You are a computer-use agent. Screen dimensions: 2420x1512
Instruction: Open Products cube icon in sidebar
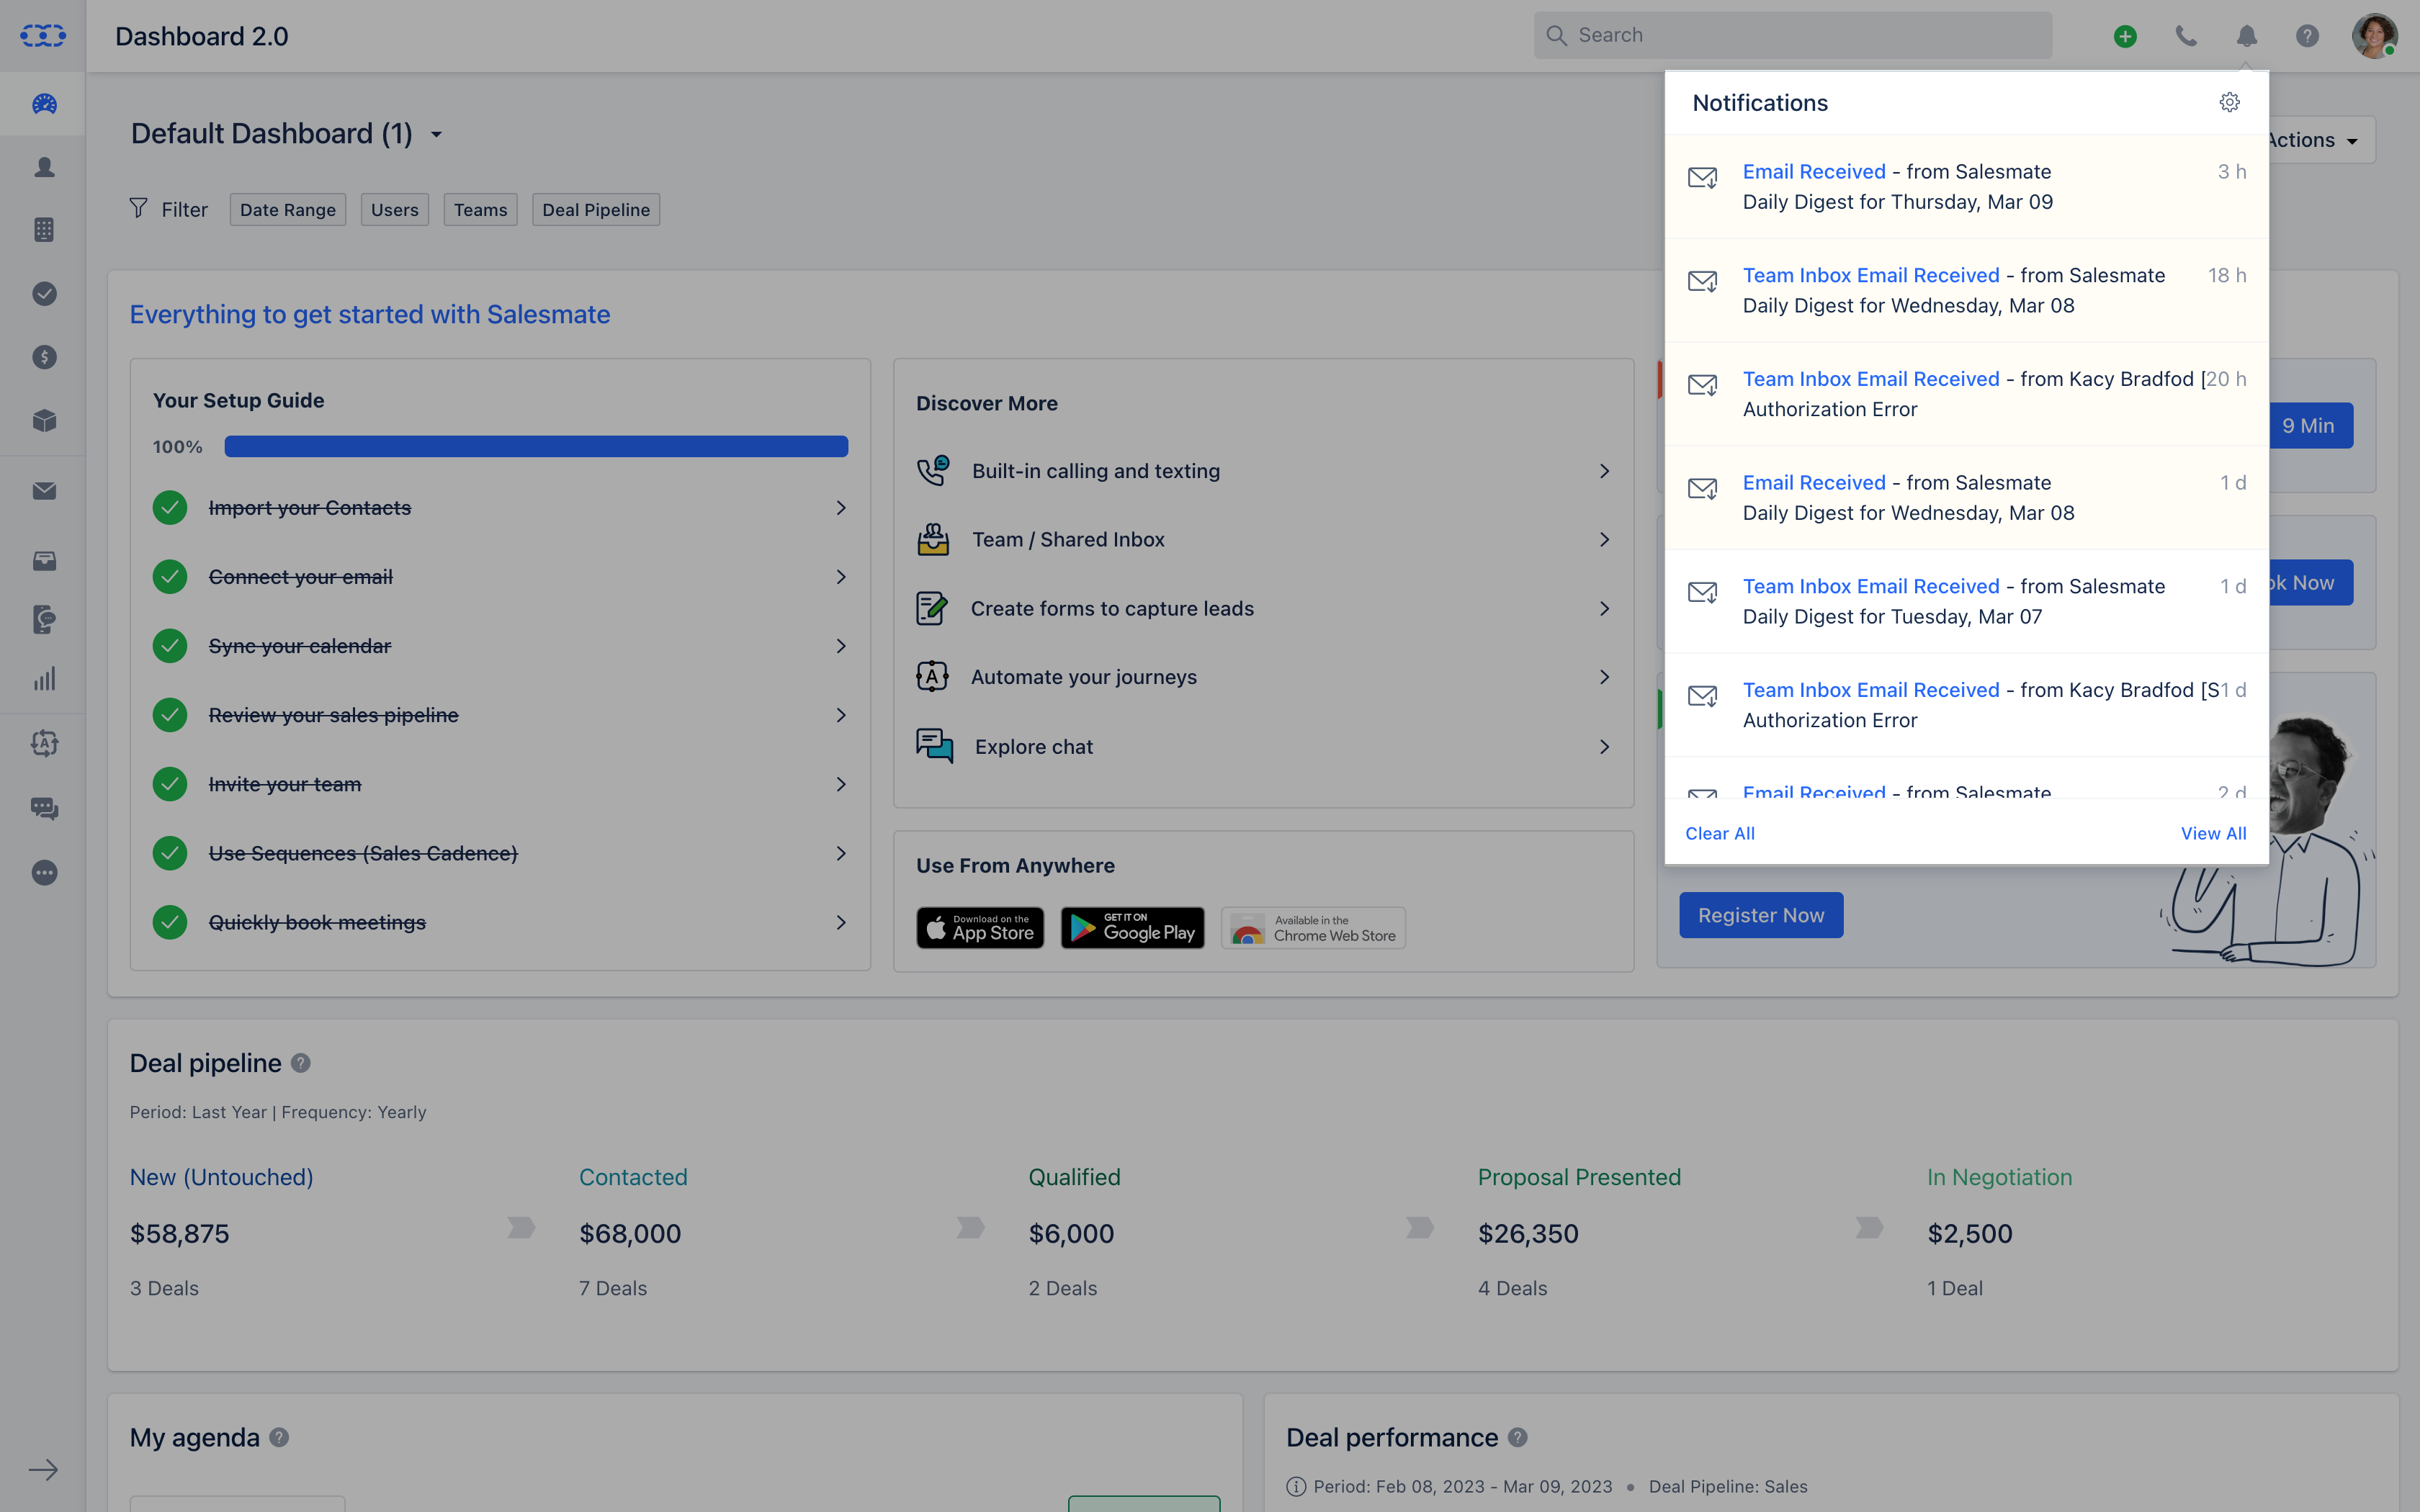click(44, 421)
